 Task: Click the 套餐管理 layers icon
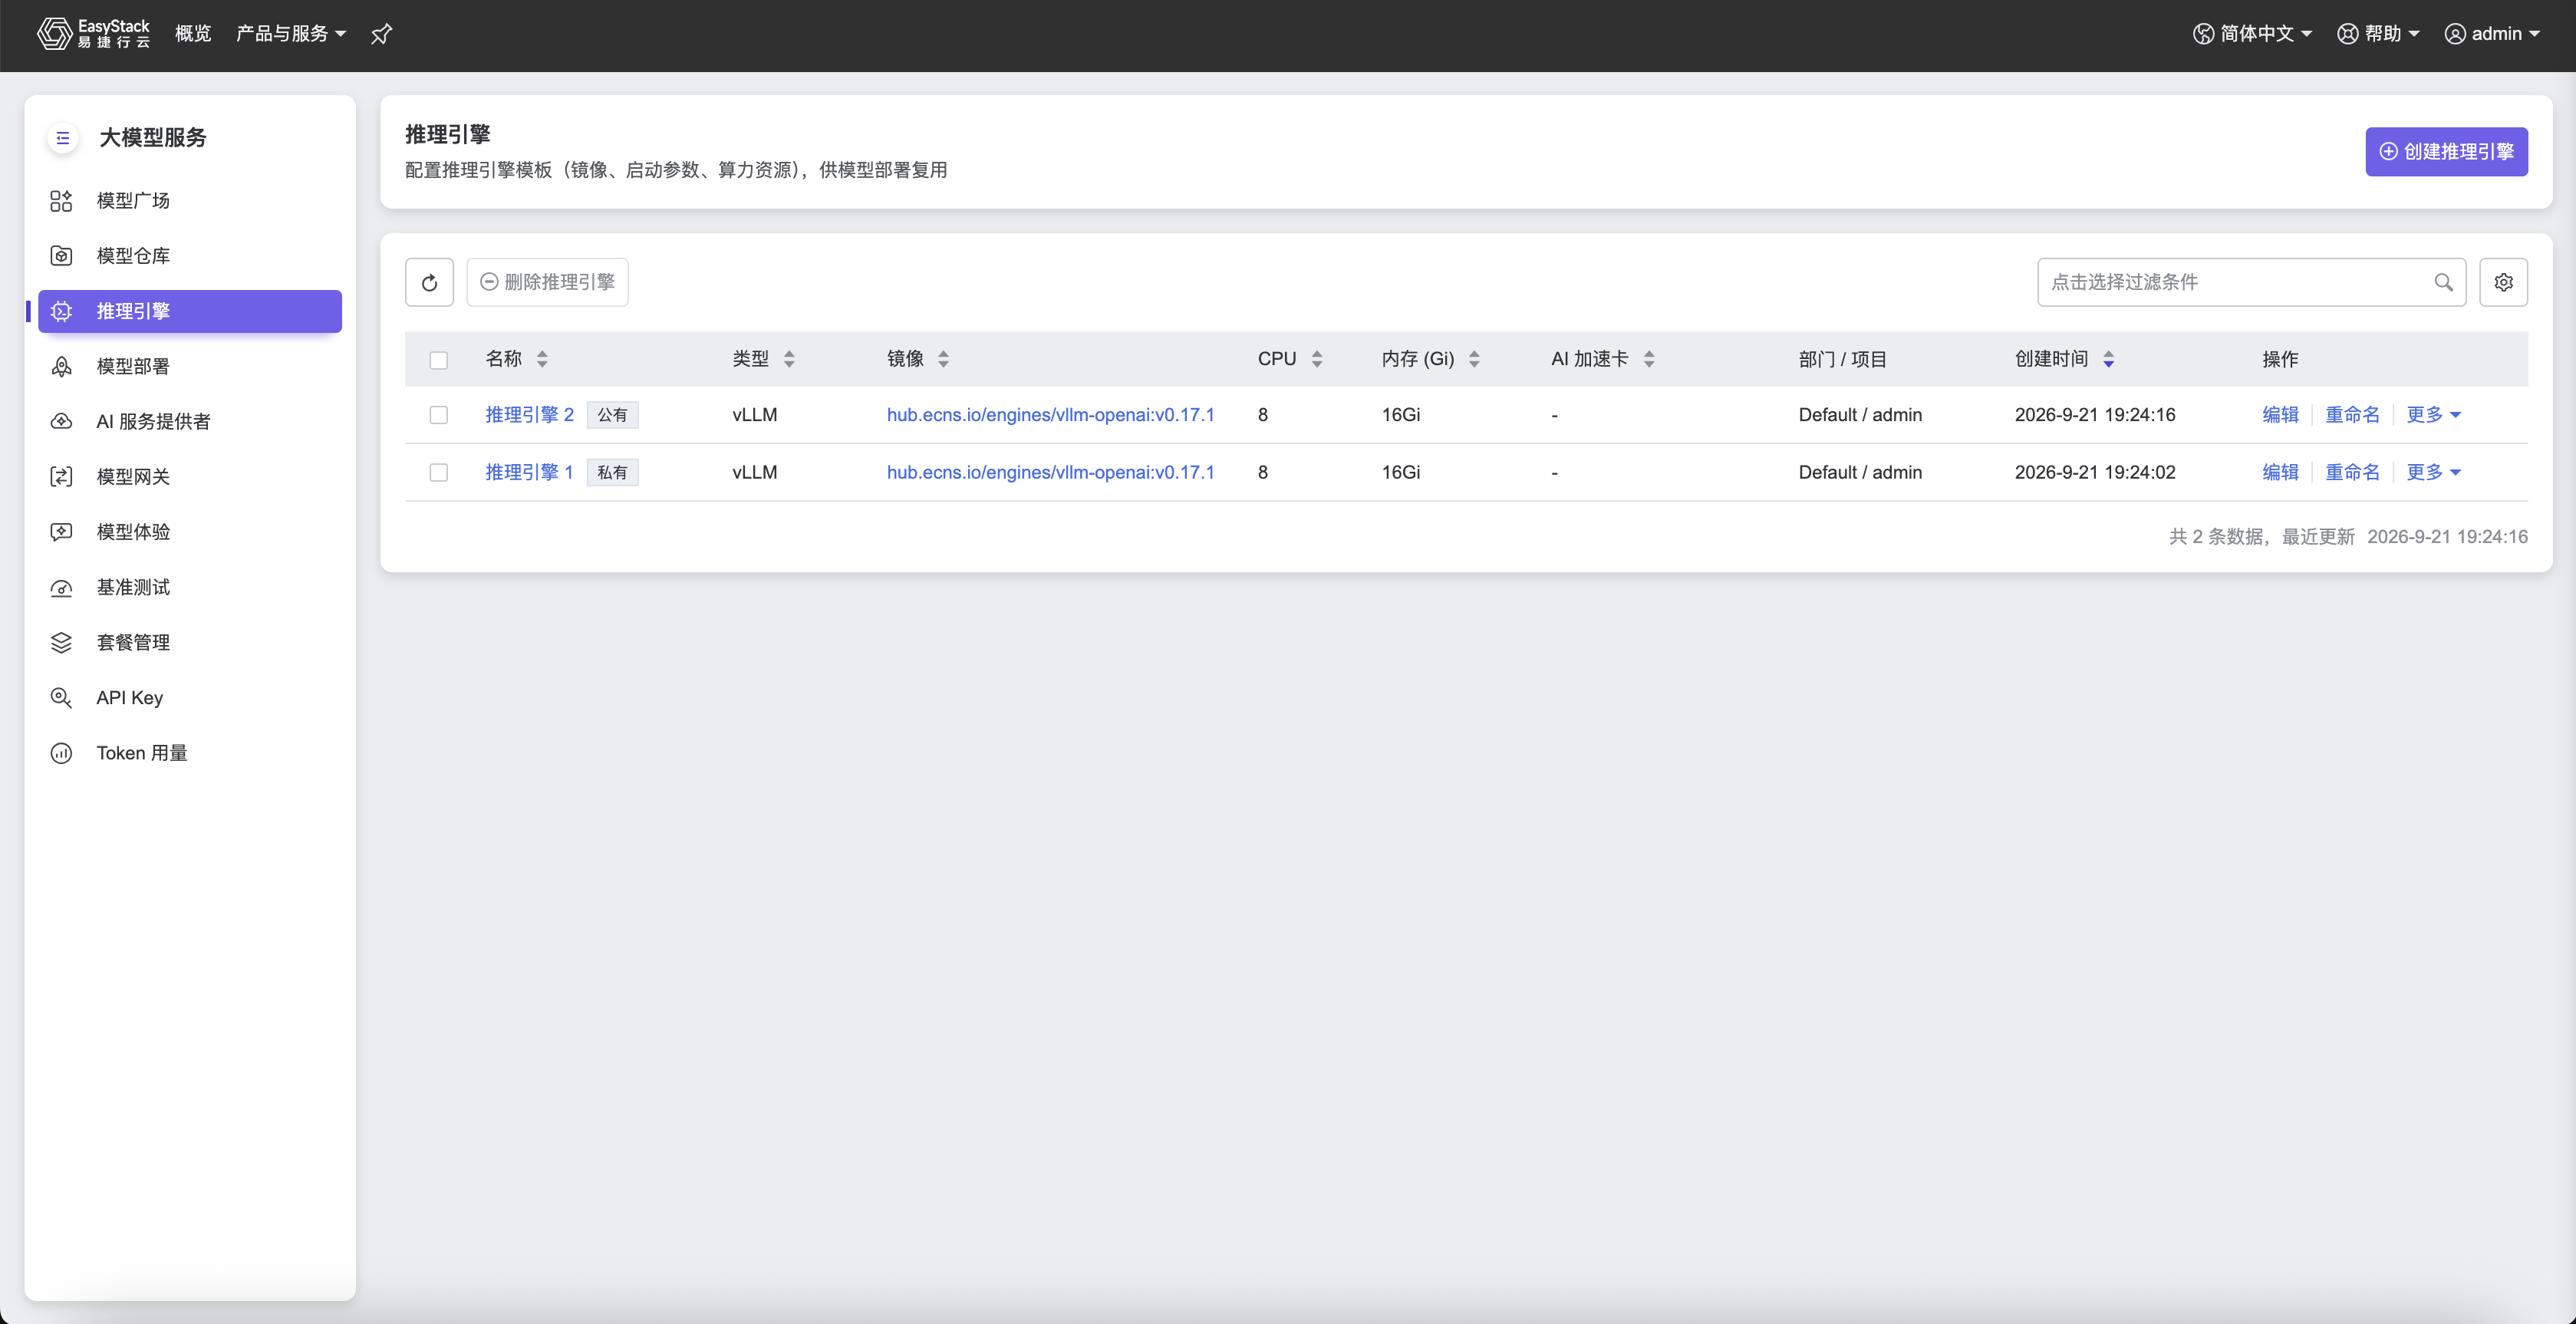pos(61,643)
